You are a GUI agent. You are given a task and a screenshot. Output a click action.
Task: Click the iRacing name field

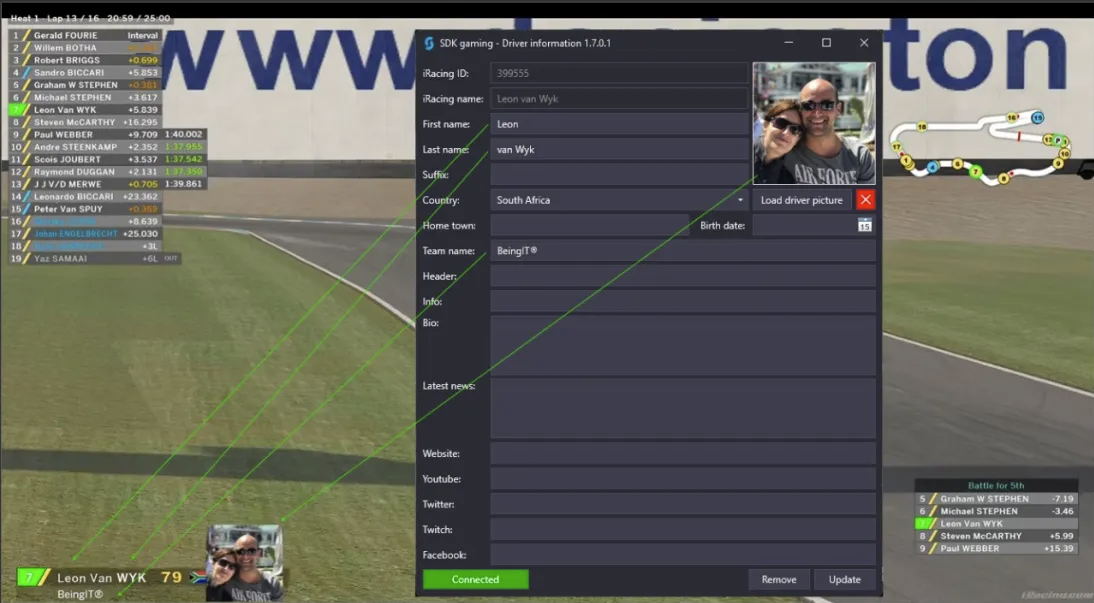click(x=620, y=98)
